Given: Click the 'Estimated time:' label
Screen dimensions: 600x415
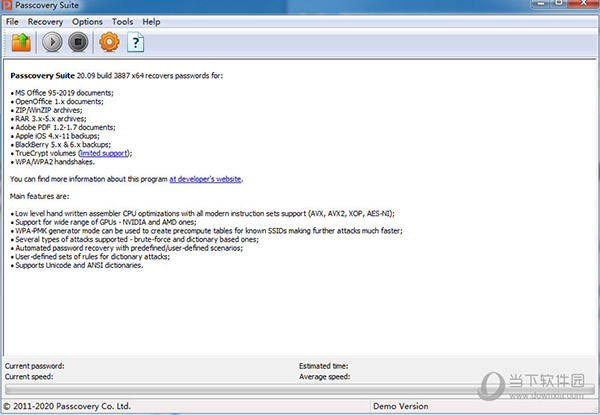Looking at the screenshot, I should pos(323,366).
